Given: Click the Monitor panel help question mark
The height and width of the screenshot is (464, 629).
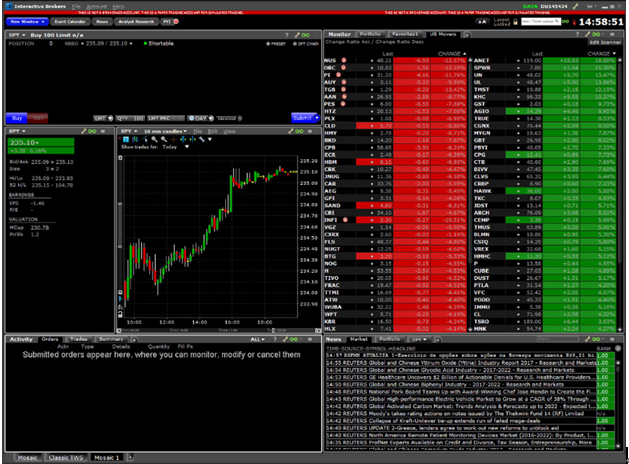Looking at the screenshot, I should (x=578, y=34).
